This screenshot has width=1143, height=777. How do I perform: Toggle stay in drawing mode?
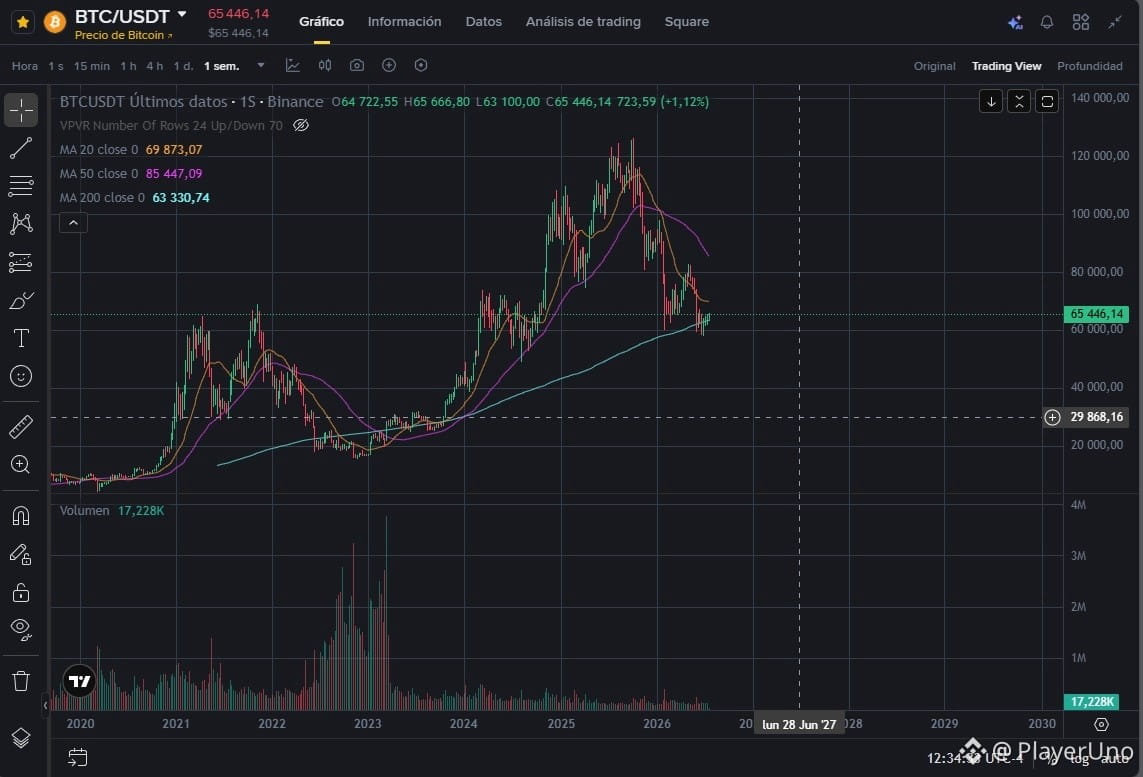click(21, 555)
